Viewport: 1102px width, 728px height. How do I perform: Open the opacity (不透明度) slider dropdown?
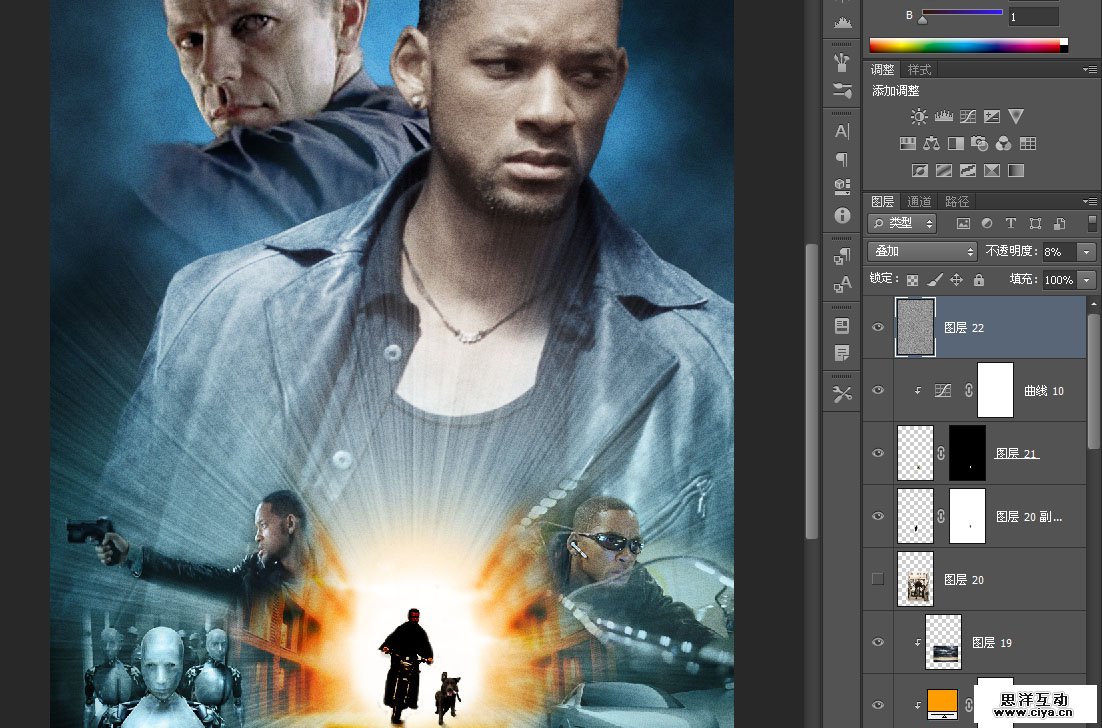[1087, 252]
